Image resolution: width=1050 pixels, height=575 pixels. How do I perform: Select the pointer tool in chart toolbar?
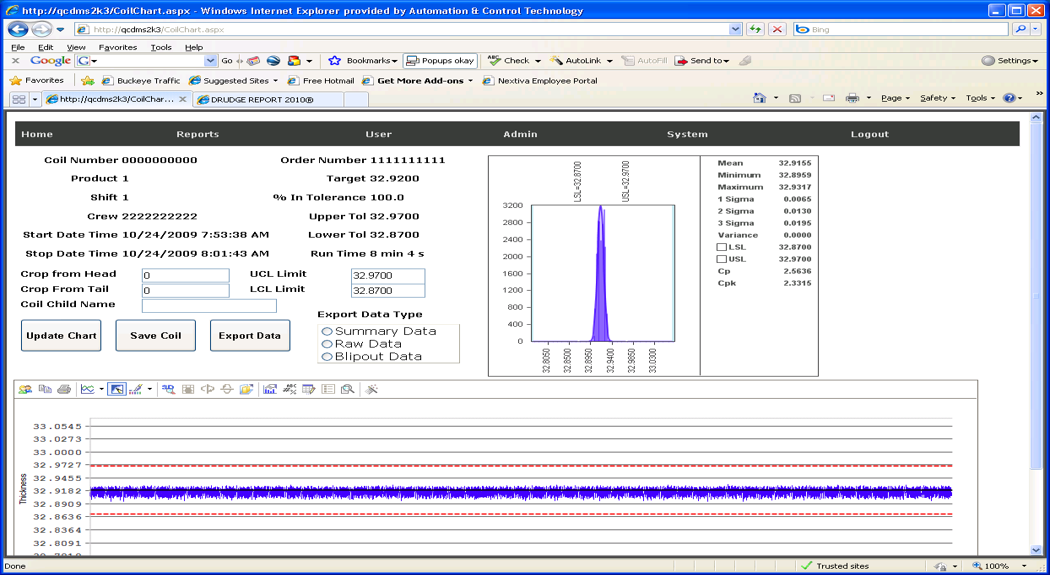117,389
